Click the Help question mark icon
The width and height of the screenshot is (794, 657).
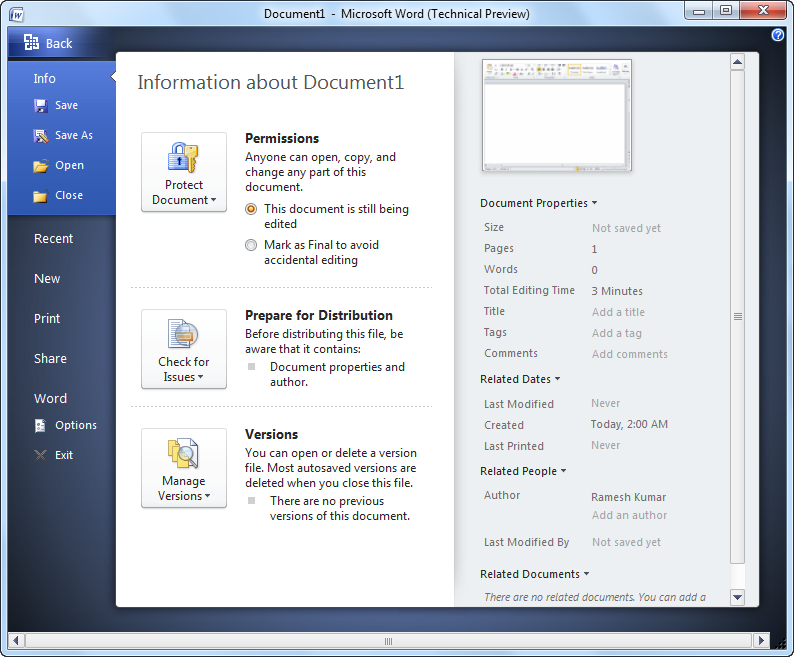[778, 35]
